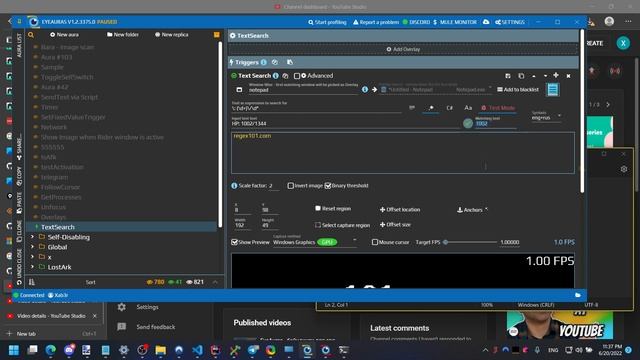Open the Anchors dropdown
Image resolution: width=640 pixels, height=360 pixels.
pos(472,210)
